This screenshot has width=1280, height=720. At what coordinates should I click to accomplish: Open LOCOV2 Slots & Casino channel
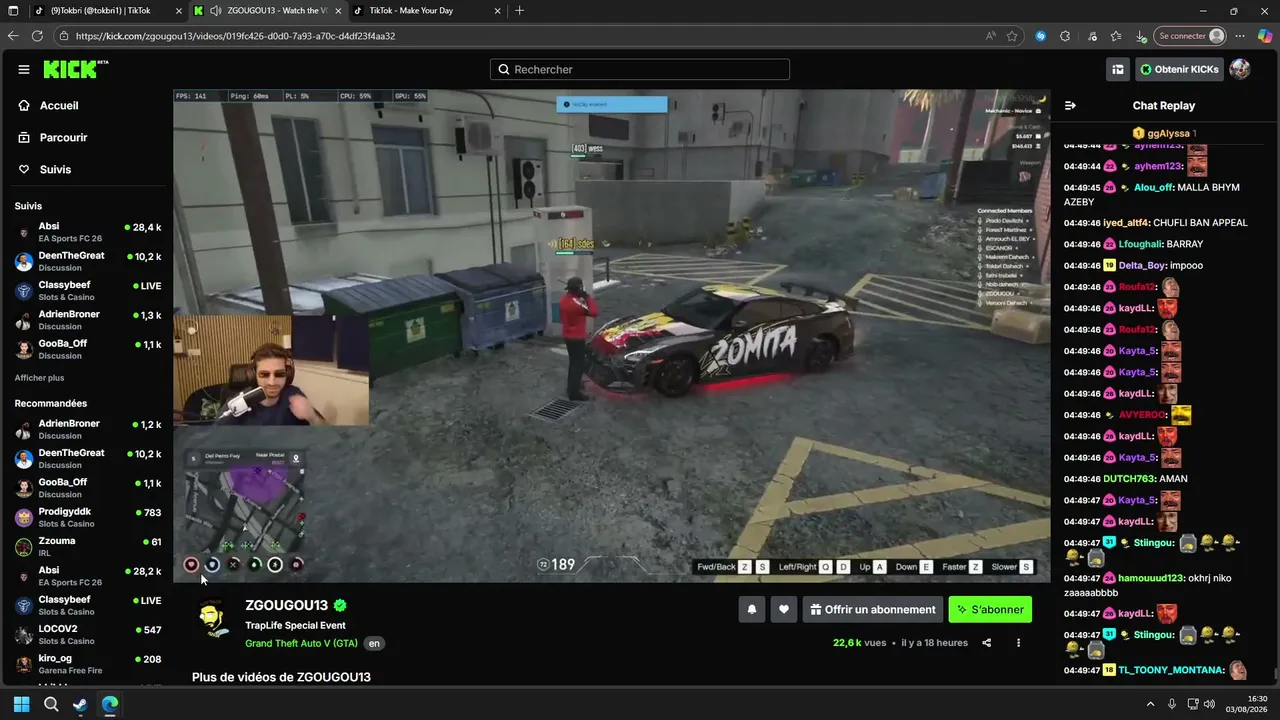pyautogui.click(x=88, y=634)
